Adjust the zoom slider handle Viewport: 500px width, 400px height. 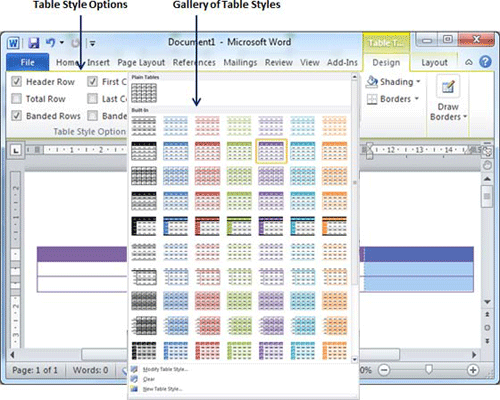click(429, 369)
